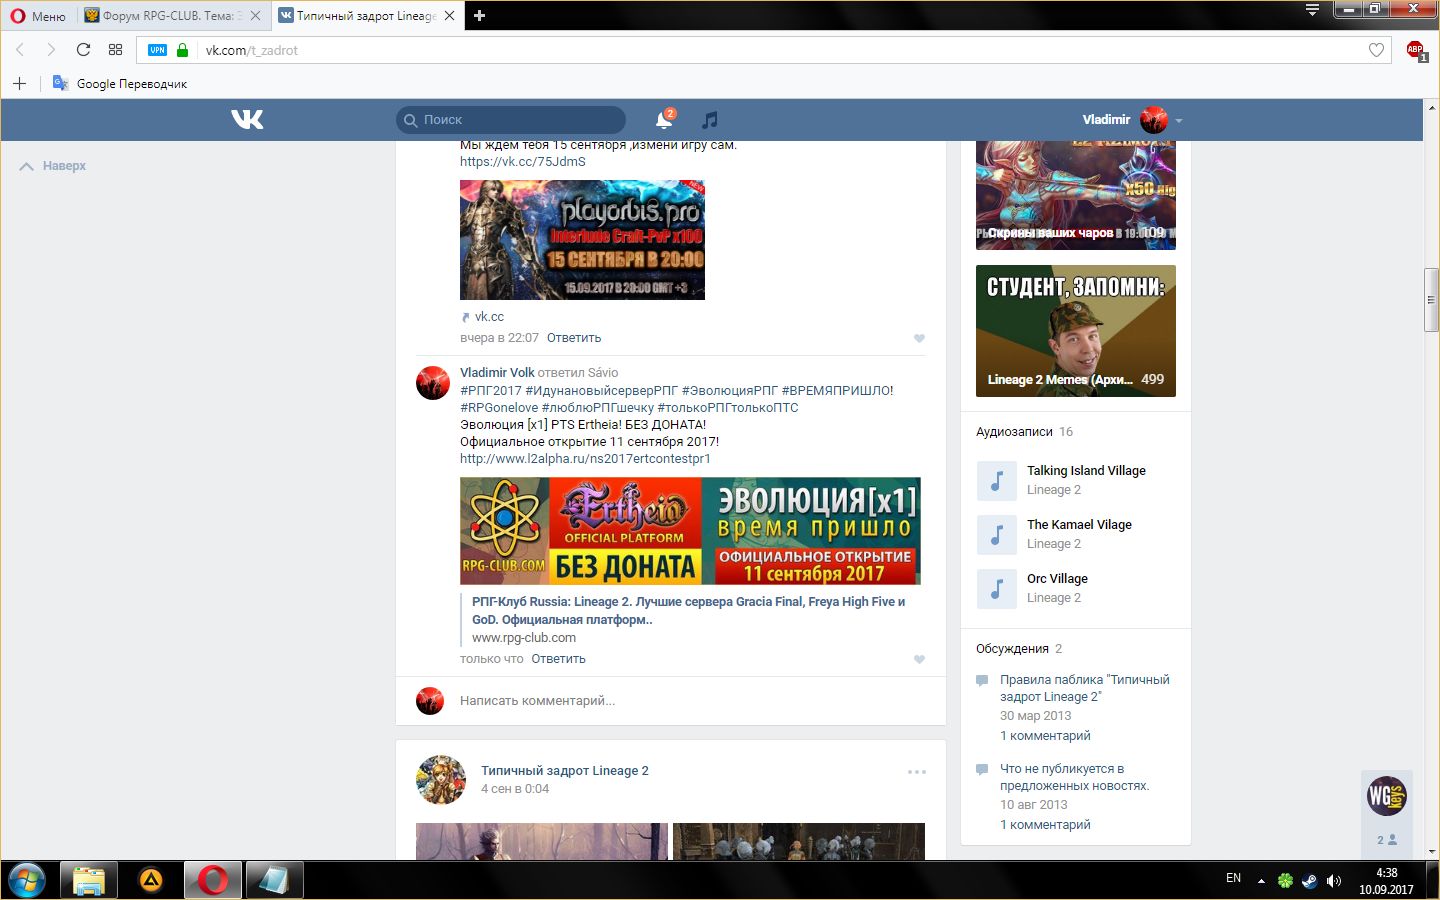The width and height of the screenshot is (1440, 900).
Task: Open the notifications bell icon
Action: (x=663, y=120)
